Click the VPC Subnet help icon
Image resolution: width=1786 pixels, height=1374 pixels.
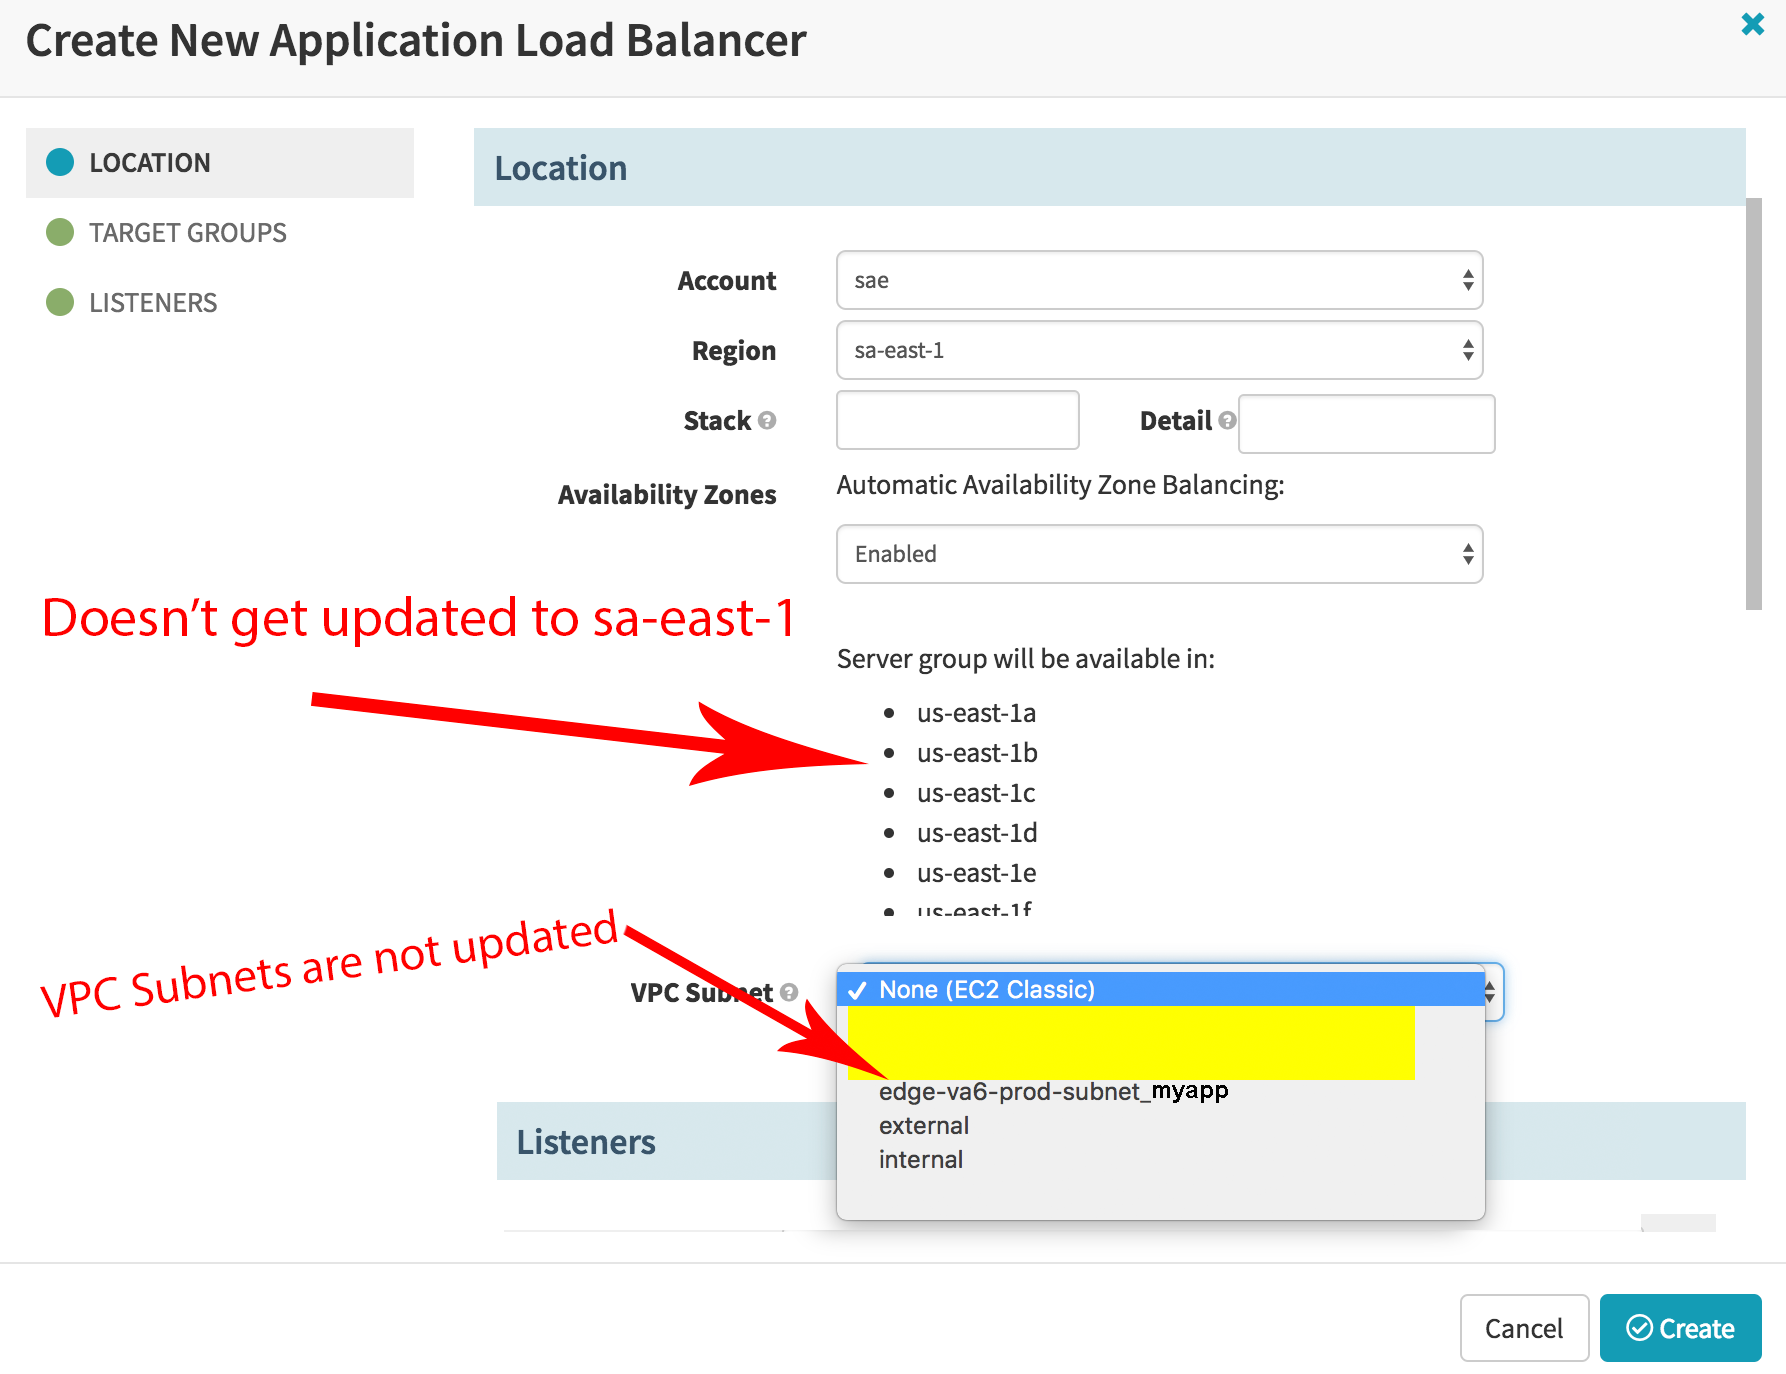tap(787, 993)
